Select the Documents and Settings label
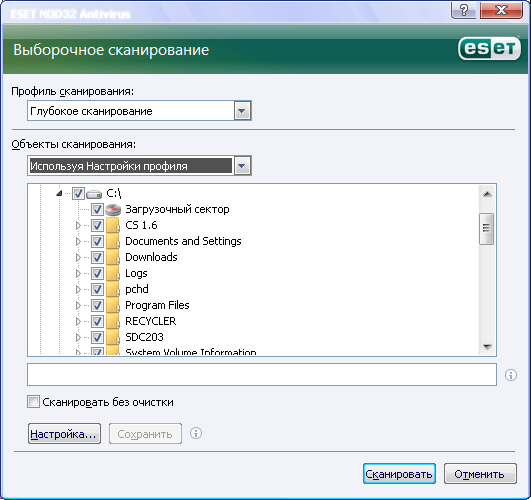The width and height of the screenshot is (531, 500). pos(183,241)
